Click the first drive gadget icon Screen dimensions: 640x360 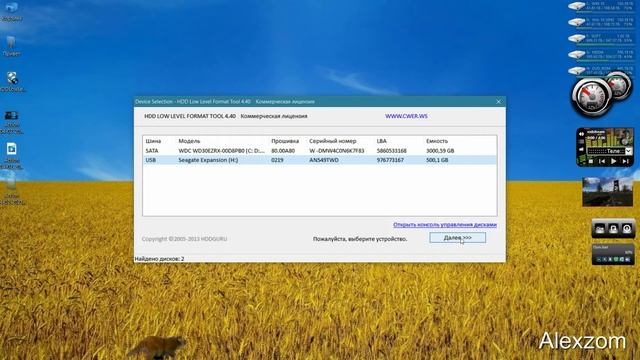click(x=577, y=6)
